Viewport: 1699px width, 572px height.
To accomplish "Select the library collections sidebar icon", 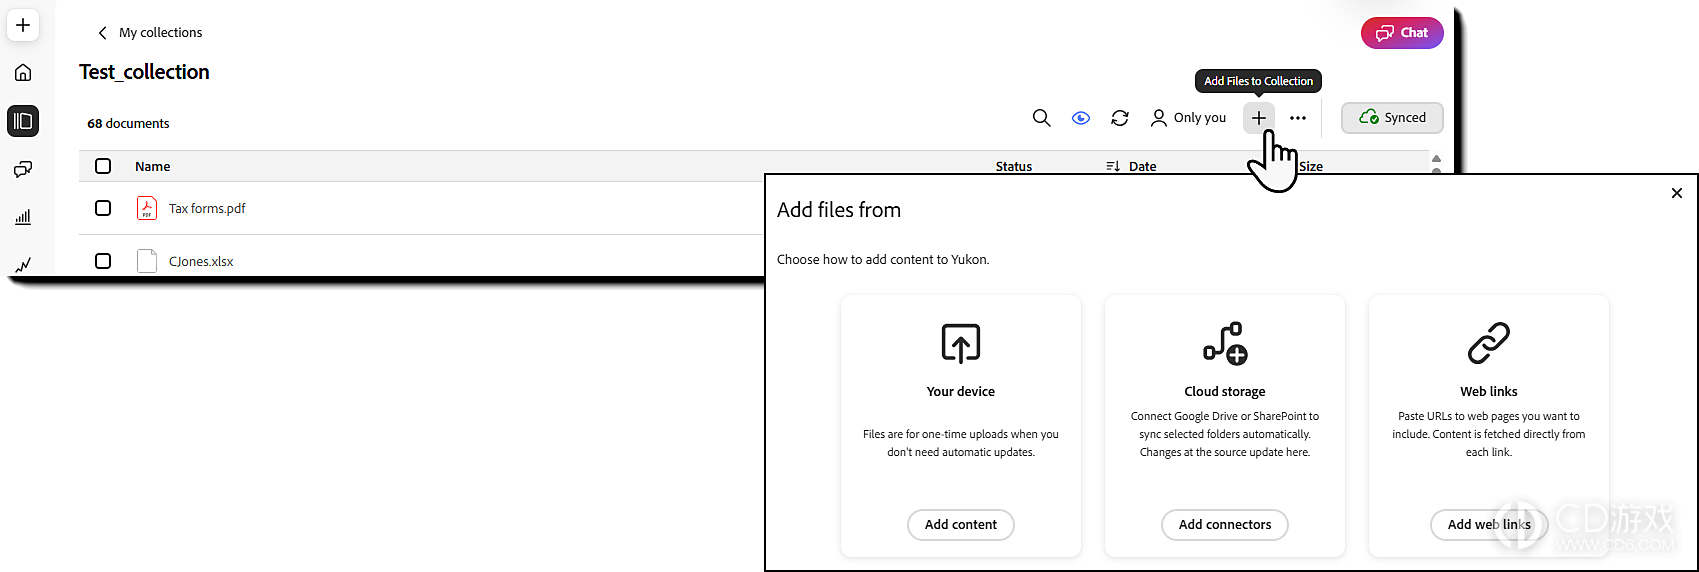I will (x=23, y=121).
